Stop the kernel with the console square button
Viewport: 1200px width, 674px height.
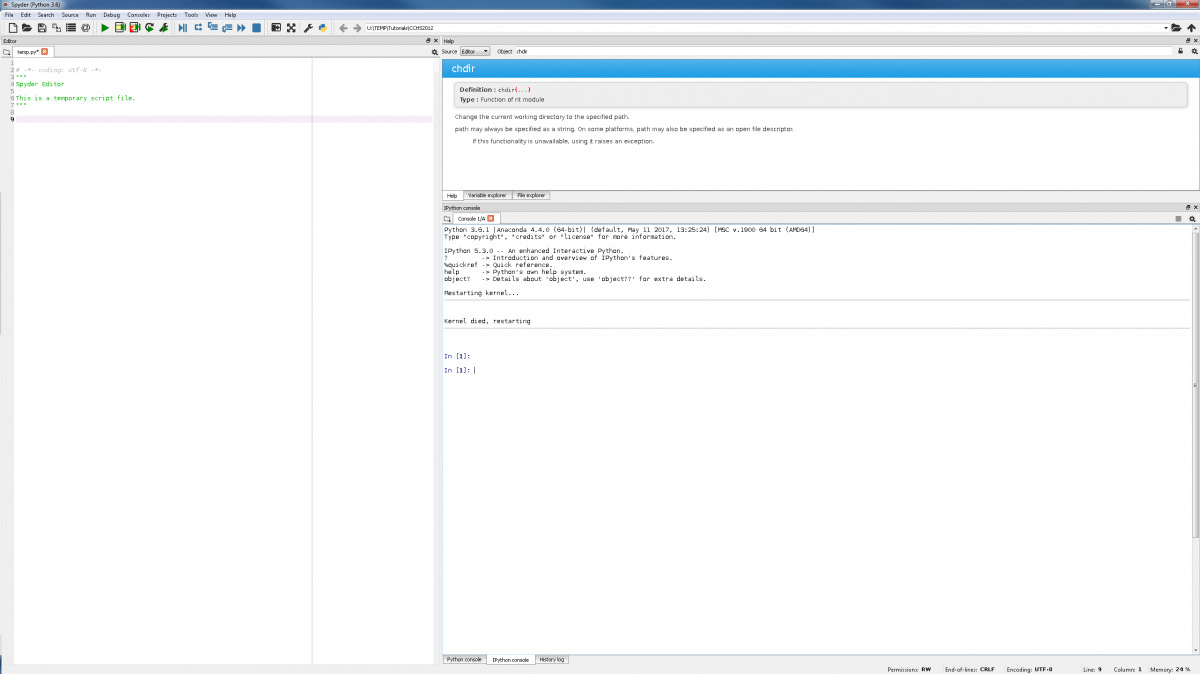pyautogui.click(x=1179, y=218)
